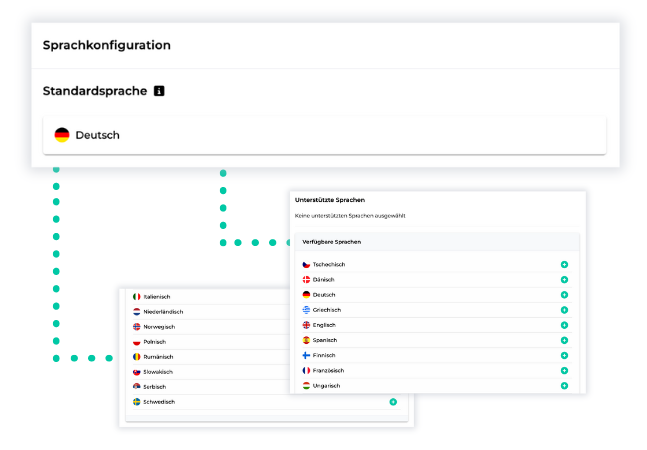Click the Griechisch language name
The width and height of the screenshot is (647, 450).
[x=327, y=310]
